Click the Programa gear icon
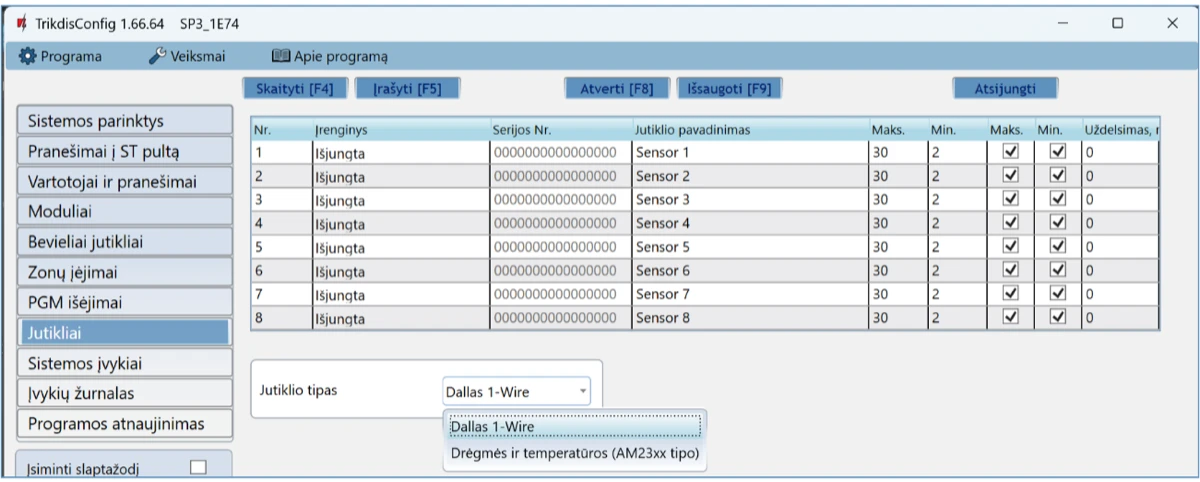This screenshot has width=1200, height=482. (27, 57)
